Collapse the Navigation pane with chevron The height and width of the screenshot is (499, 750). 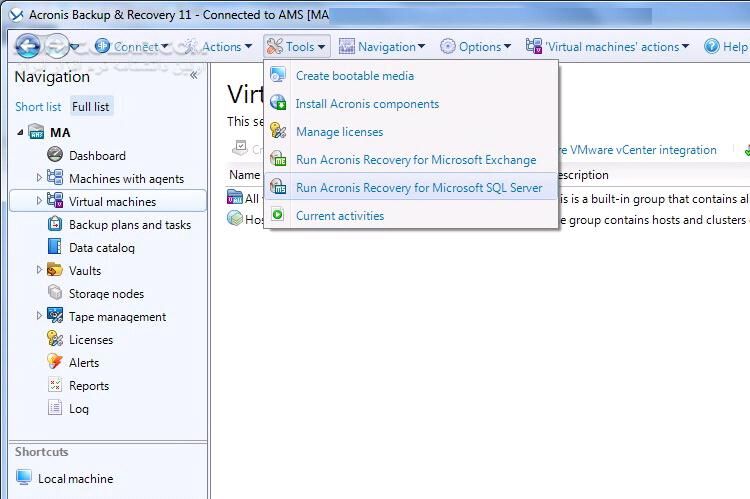(193, 75)
